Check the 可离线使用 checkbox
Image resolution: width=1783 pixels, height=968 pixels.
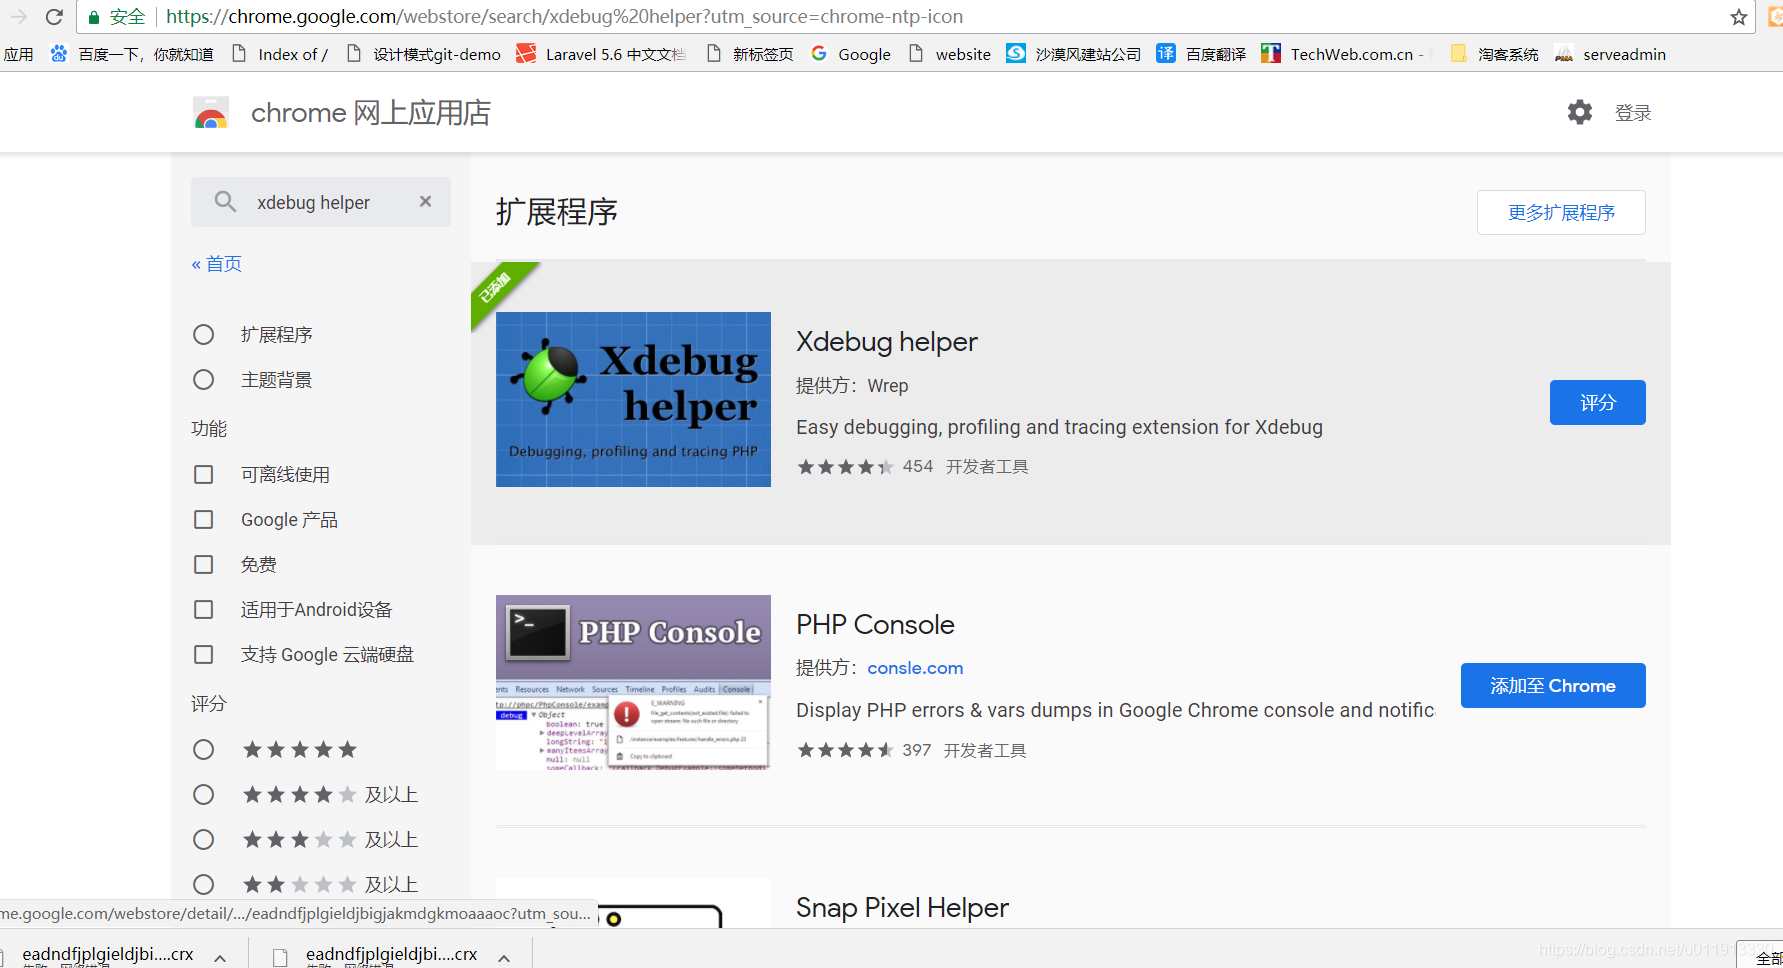point(204,474)
